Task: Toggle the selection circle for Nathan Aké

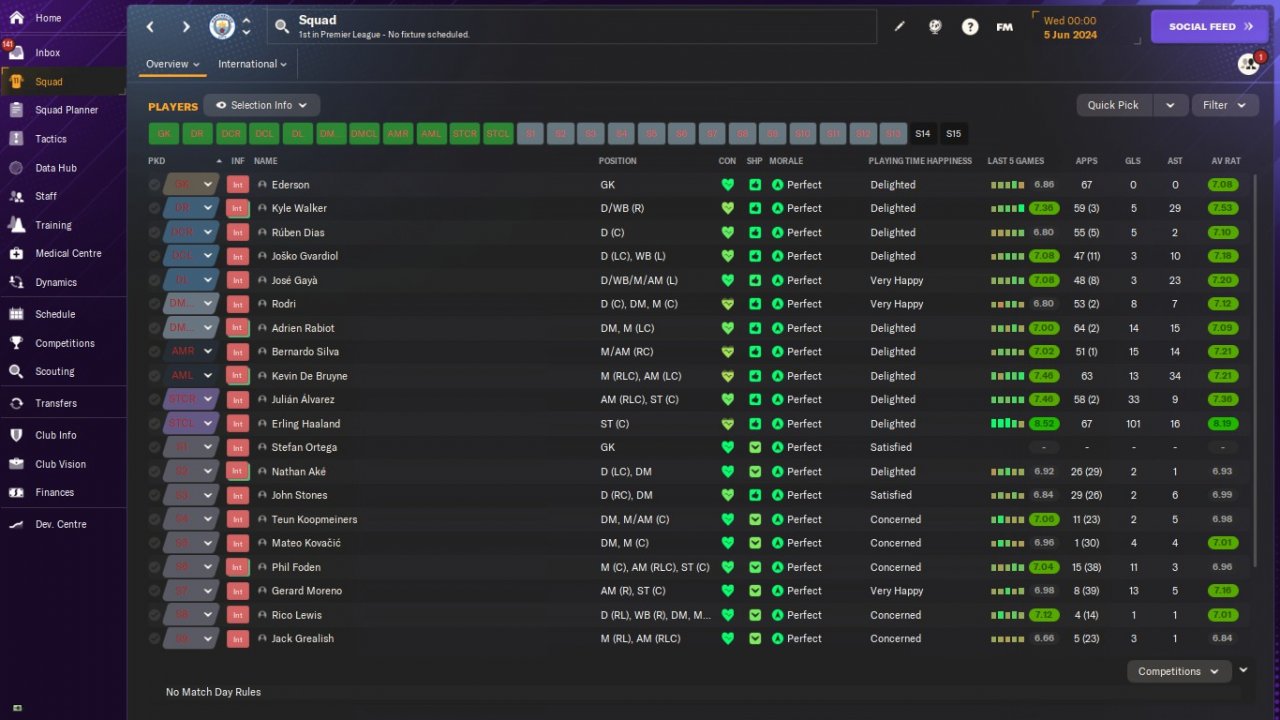Action: (154, 471)
